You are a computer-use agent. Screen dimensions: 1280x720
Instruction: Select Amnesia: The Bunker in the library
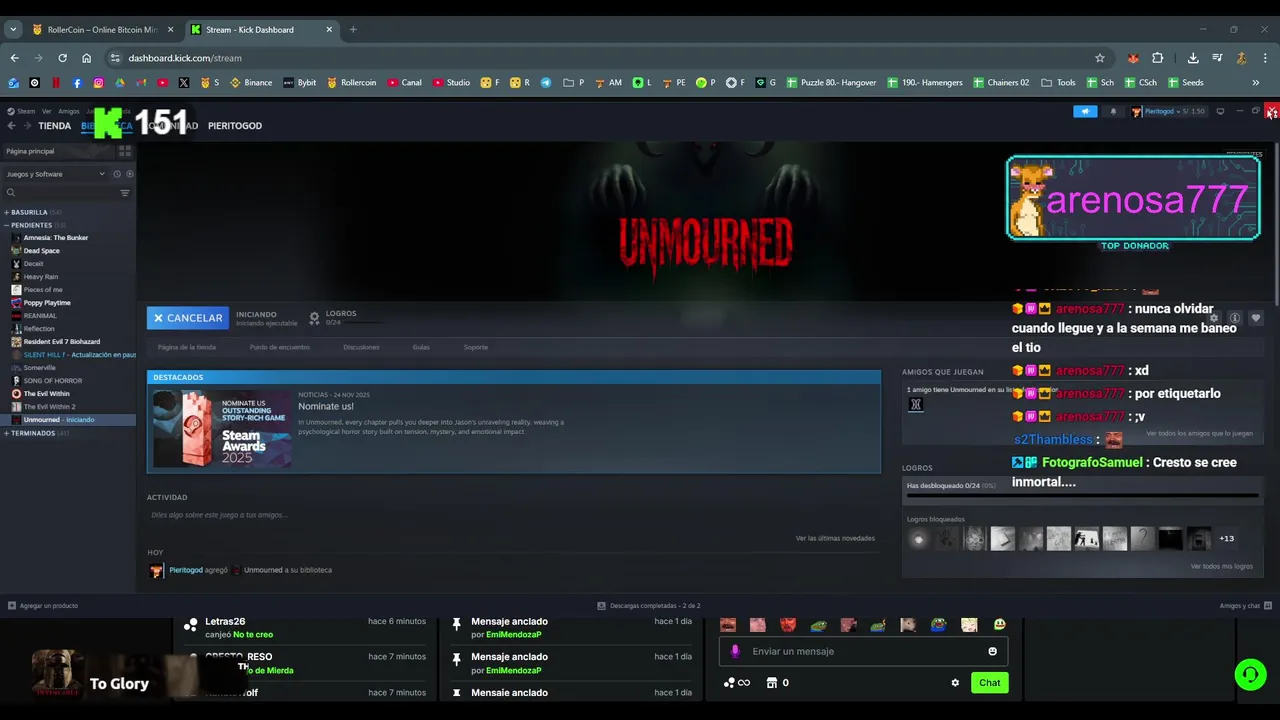pyautogui.click(x=56, y=238)
